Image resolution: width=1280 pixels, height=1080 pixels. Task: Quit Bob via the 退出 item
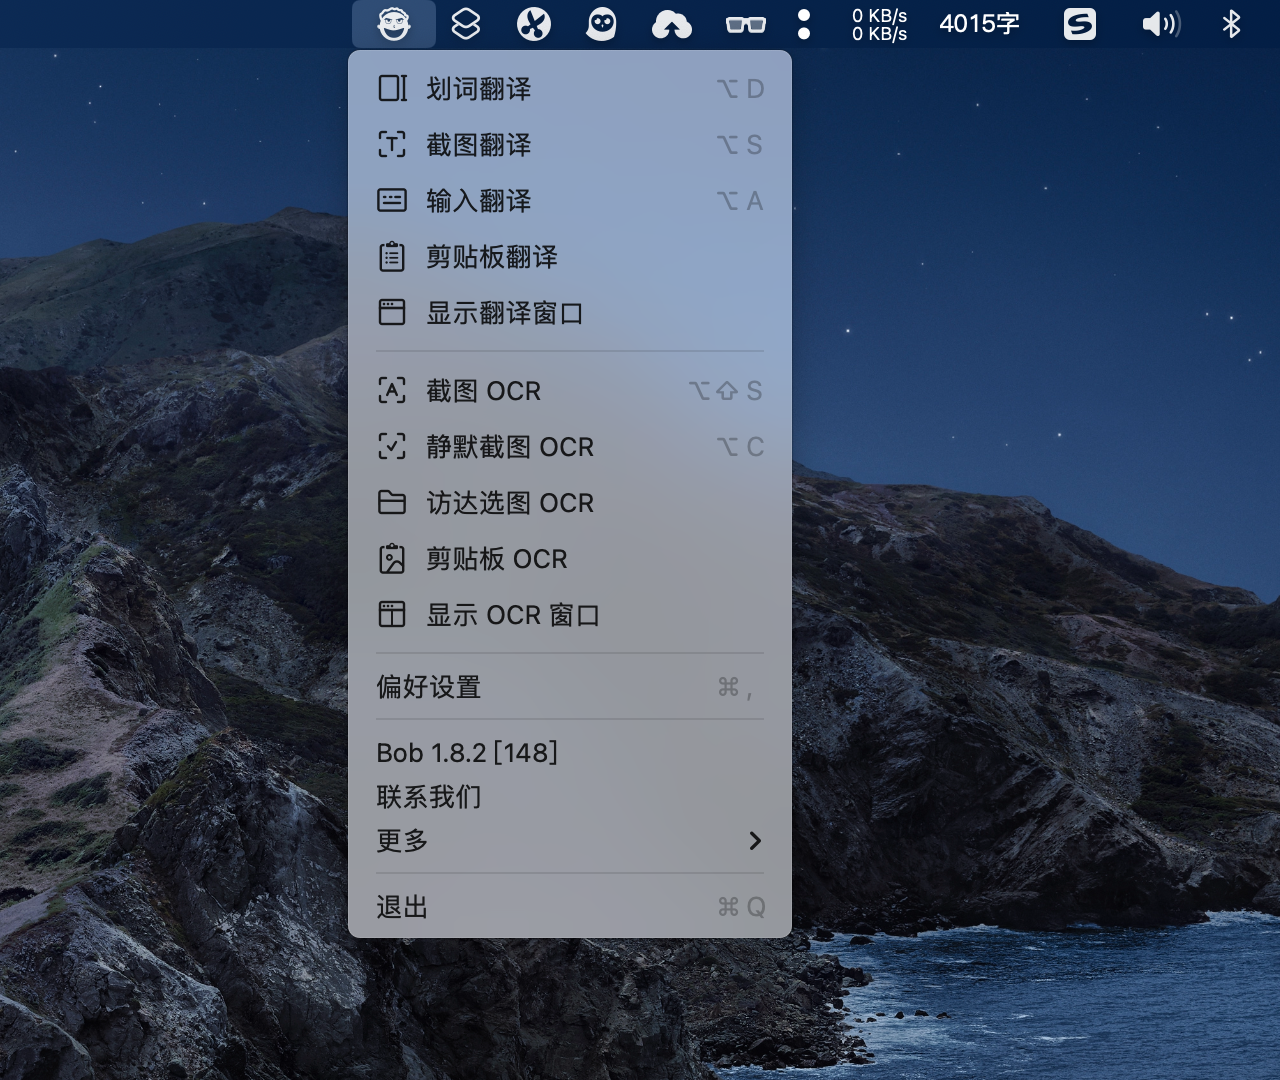click(401, 907)
